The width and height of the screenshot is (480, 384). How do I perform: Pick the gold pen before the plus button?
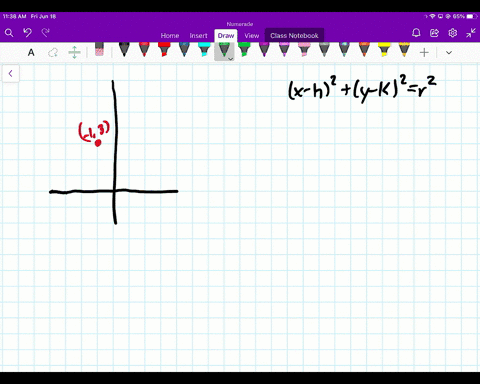(x=404, y=49)
